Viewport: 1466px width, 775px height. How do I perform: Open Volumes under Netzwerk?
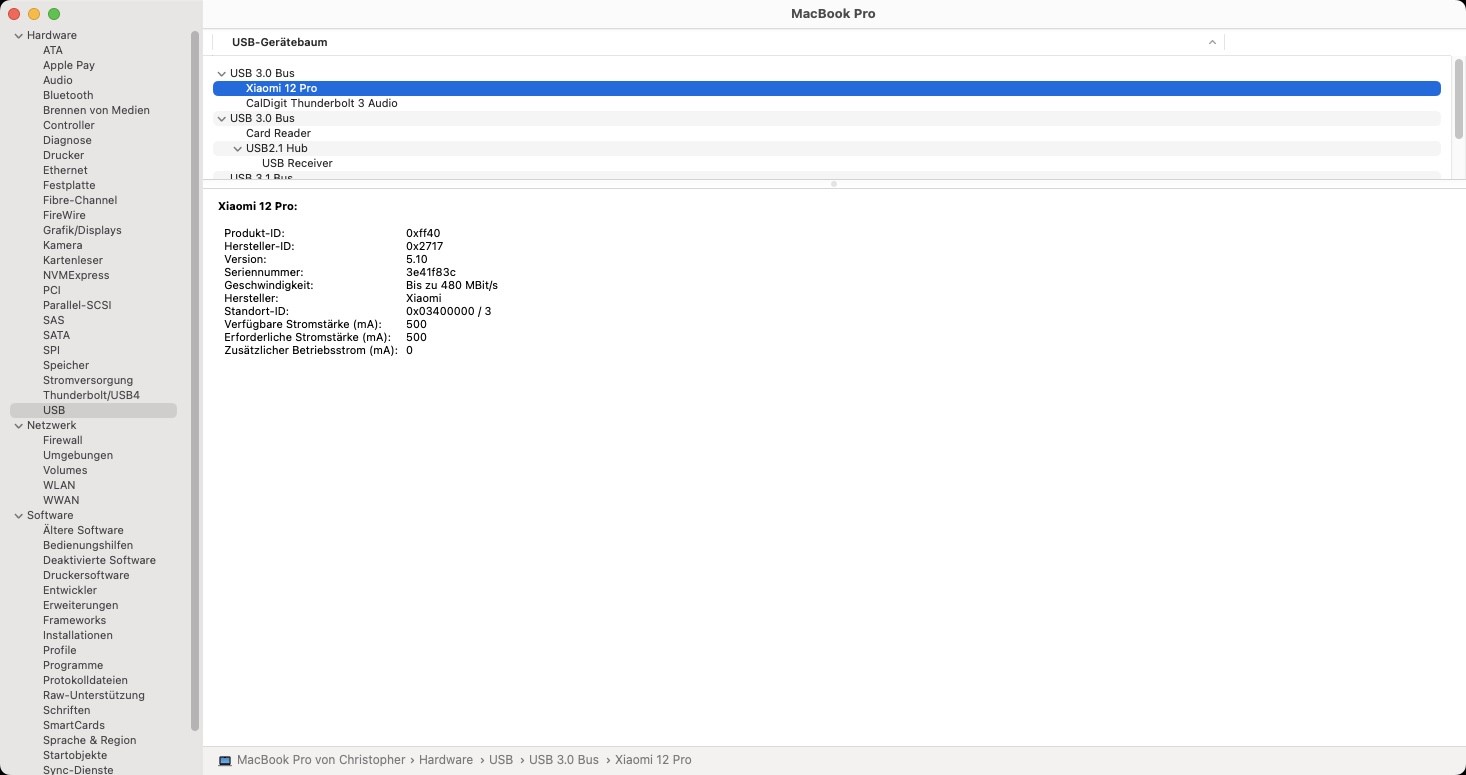pyautogui.click(x=65, y=470)
